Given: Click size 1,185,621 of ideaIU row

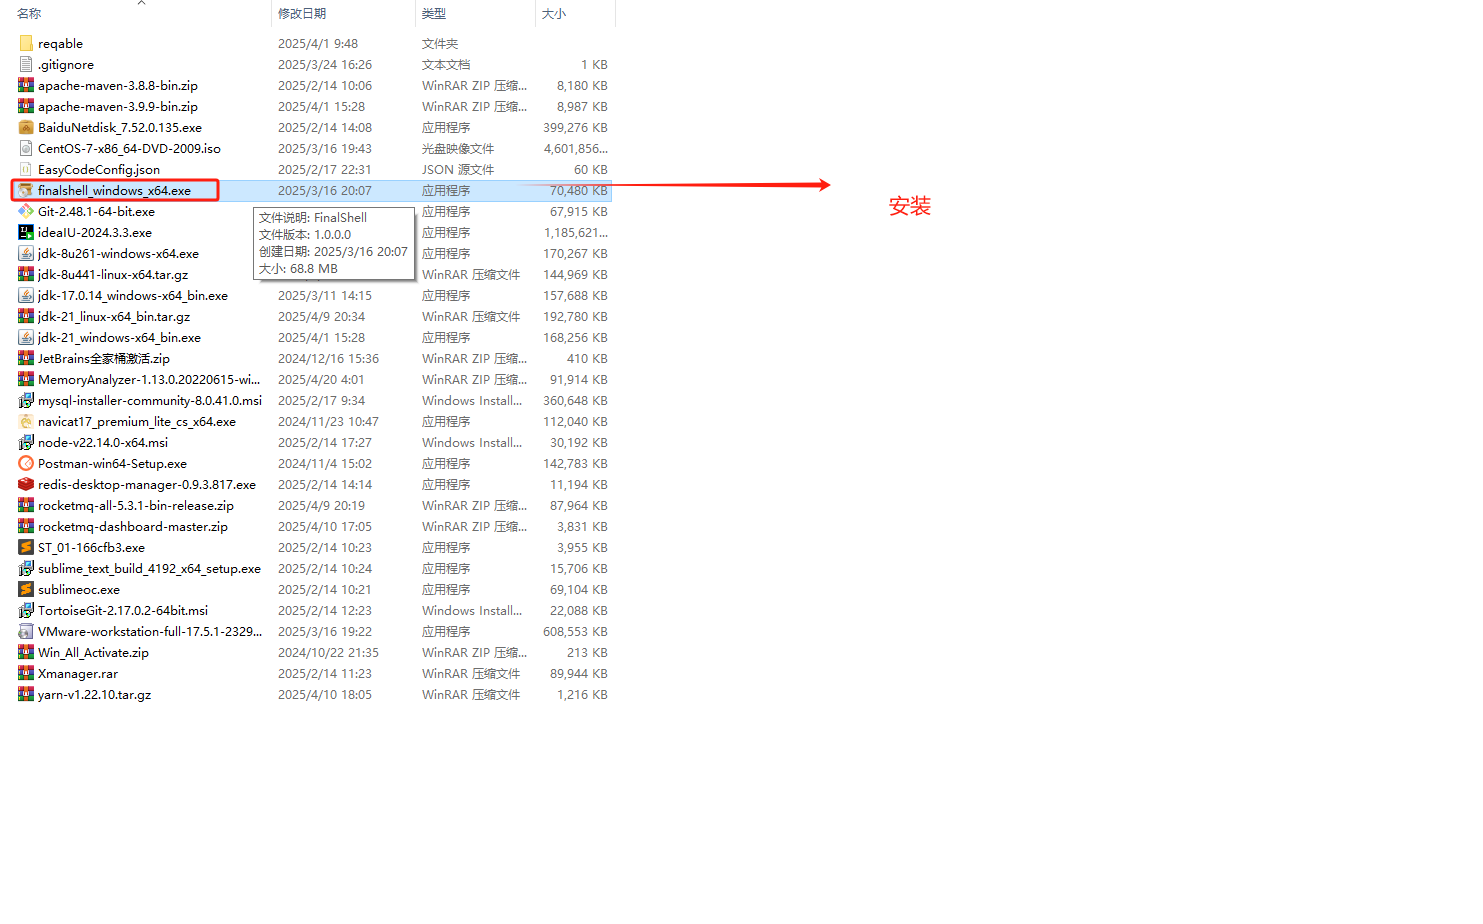Looking at the screenshot, I should click(x=576, y=232).
